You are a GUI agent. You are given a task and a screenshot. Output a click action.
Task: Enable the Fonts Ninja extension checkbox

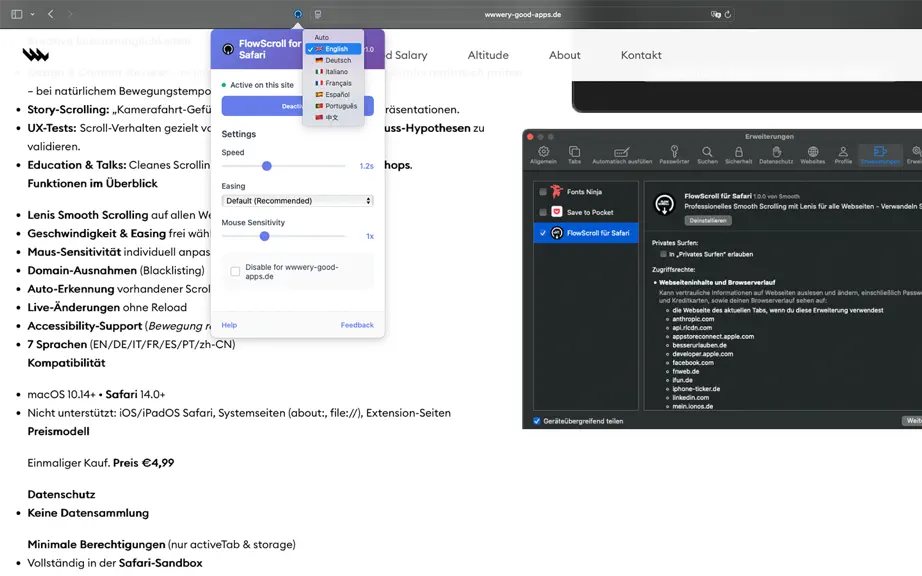(x=543, y=192)
